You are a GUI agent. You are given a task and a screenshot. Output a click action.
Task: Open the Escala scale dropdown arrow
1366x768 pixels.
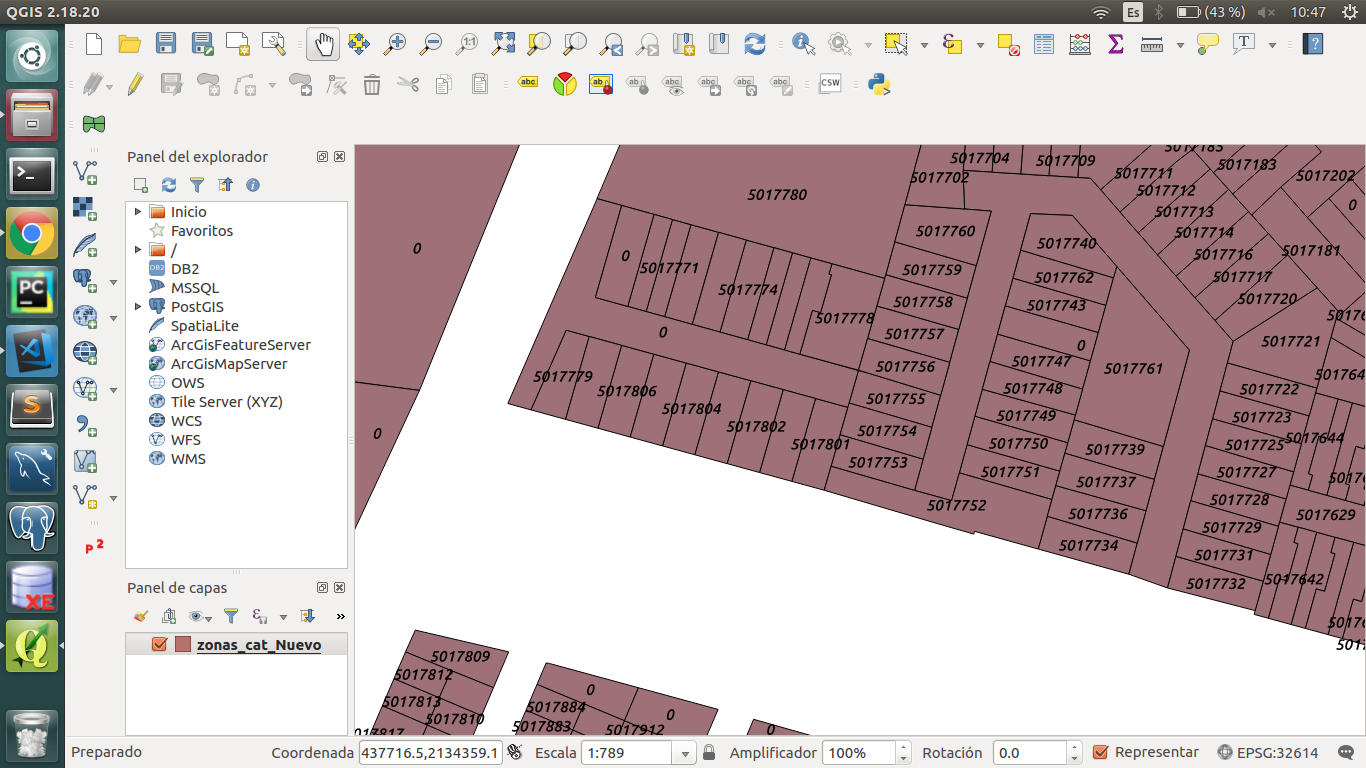[685, 753]
